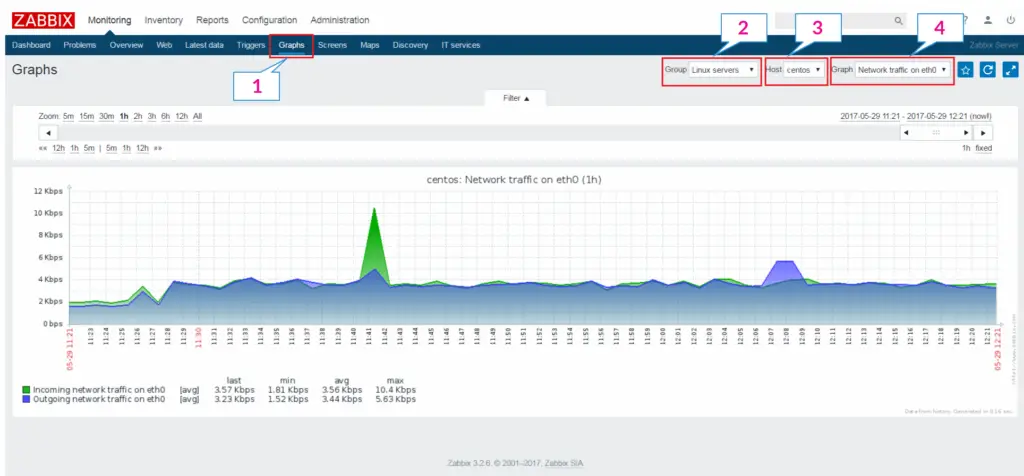Click the max value 10.4 Kbps

click(394, 390)
